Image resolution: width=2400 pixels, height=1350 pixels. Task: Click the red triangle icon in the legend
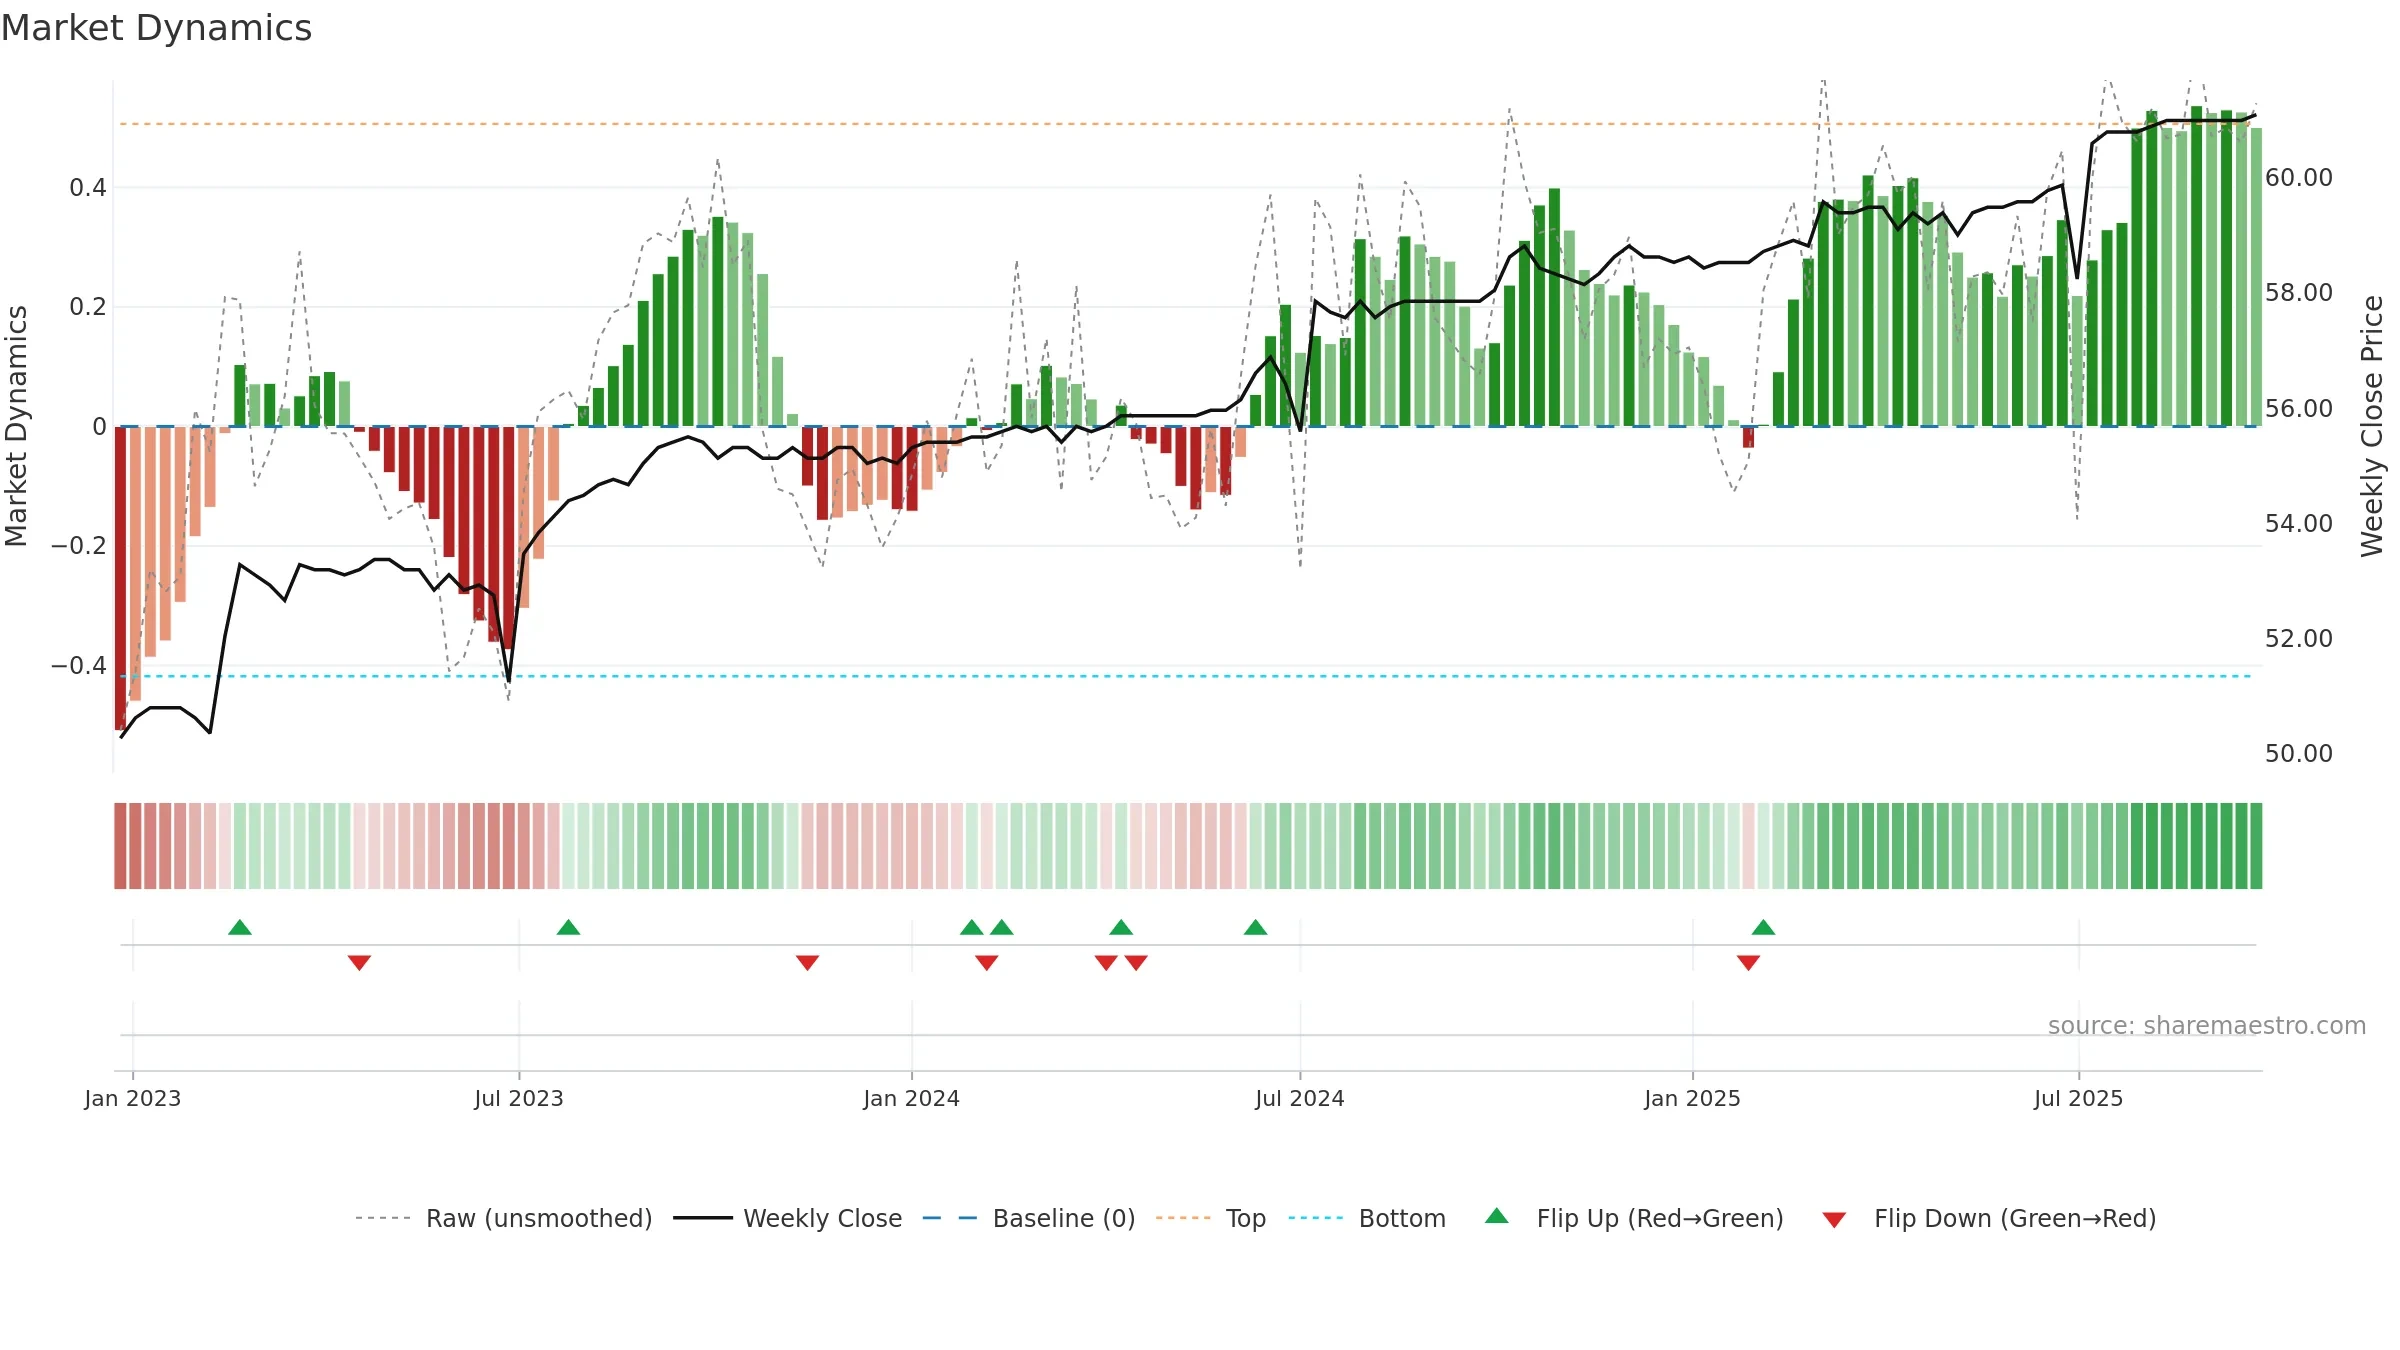pyautogui.click(x=1834, y=1220)
